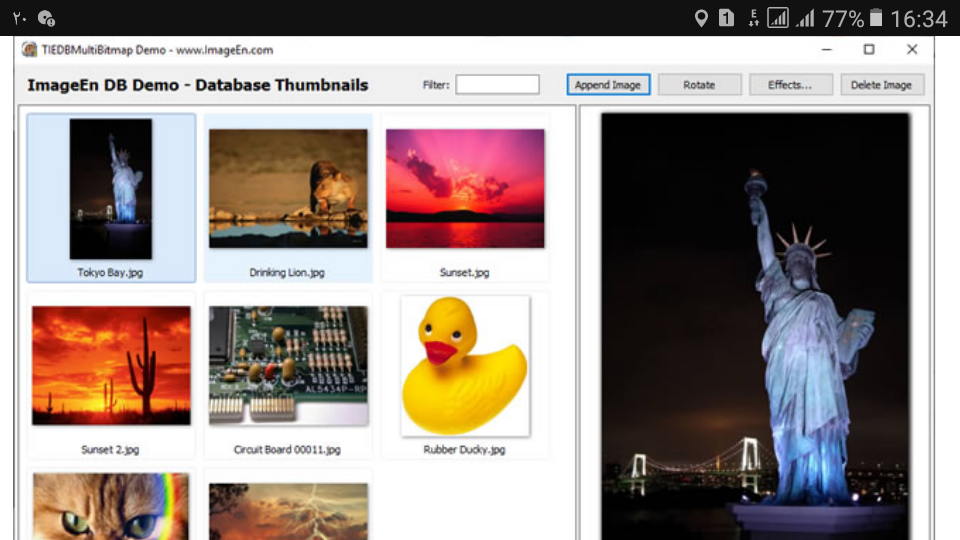960x540 pixels.
Task: Tap the boxed signal strength icon
Action: [x=778, y=18]
